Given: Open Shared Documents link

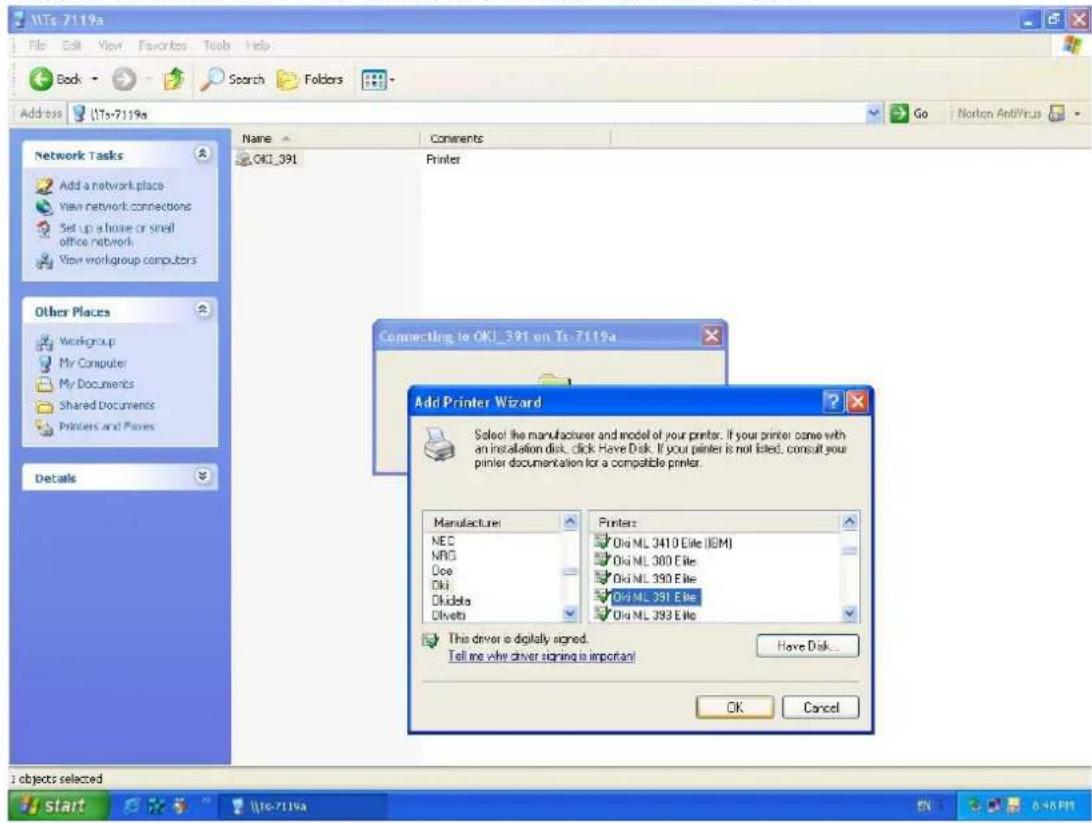Looking at the screenshot, I should 107,405.
